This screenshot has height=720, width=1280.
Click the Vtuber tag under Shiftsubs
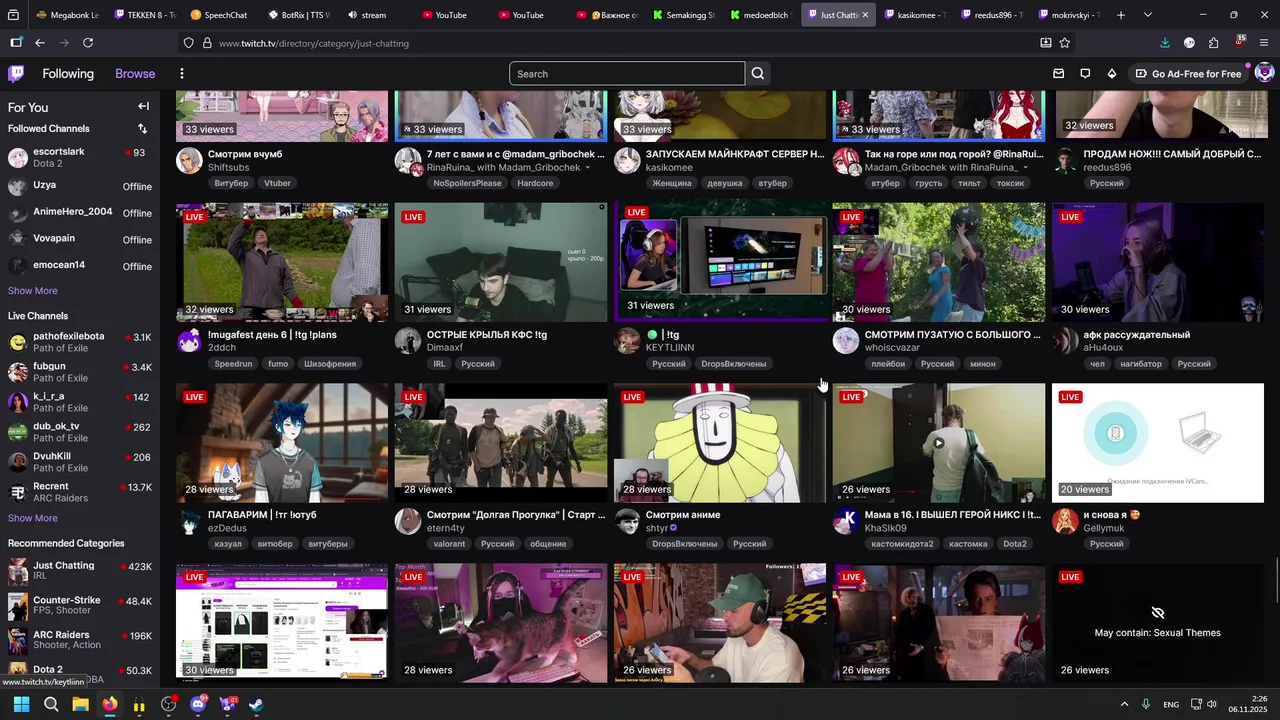(x=277, y=183)
